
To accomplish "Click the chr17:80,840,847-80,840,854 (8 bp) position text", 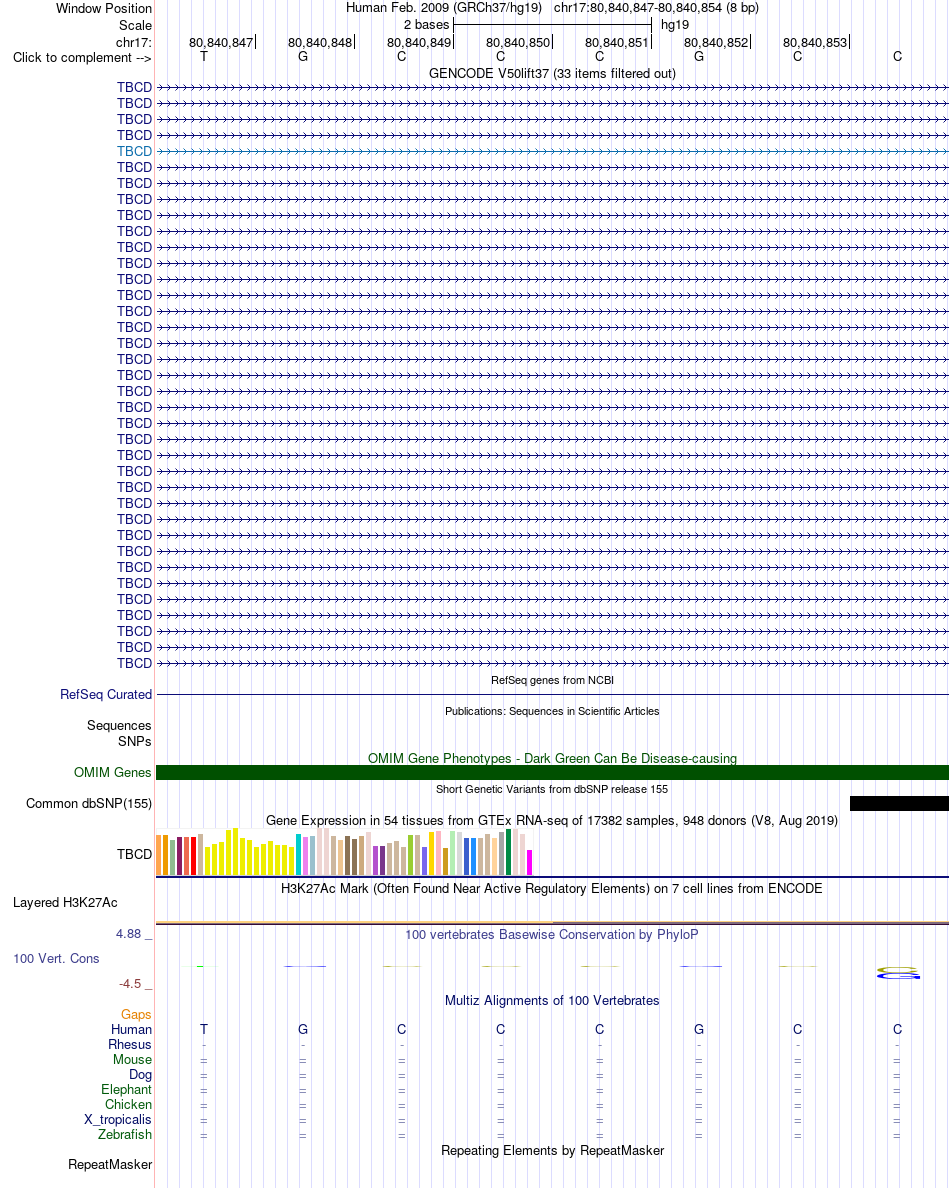I will 656,8.
